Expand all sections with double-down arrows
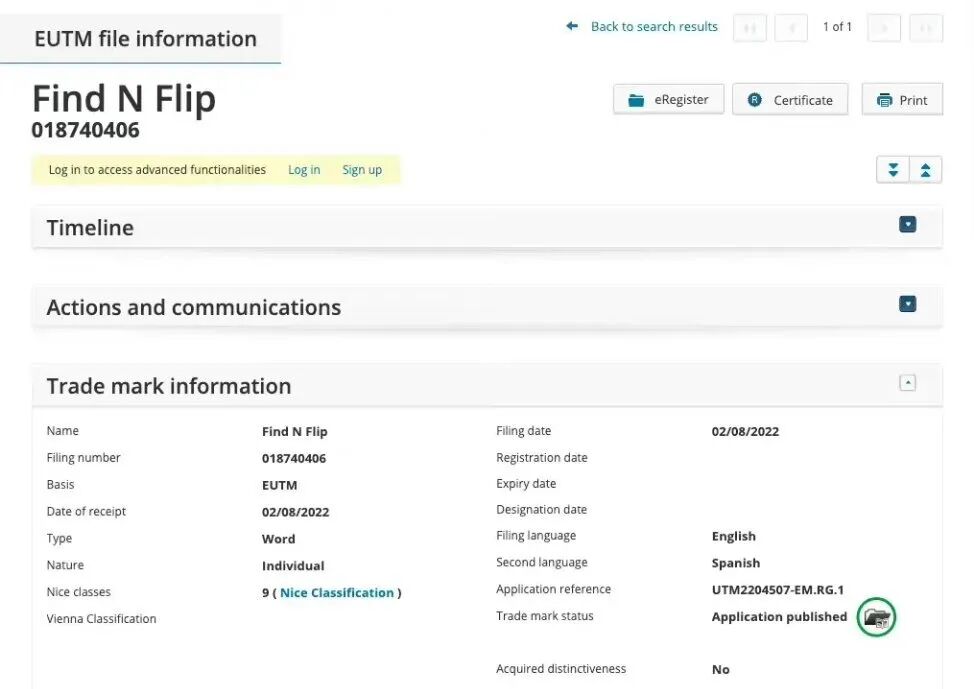 893,170
